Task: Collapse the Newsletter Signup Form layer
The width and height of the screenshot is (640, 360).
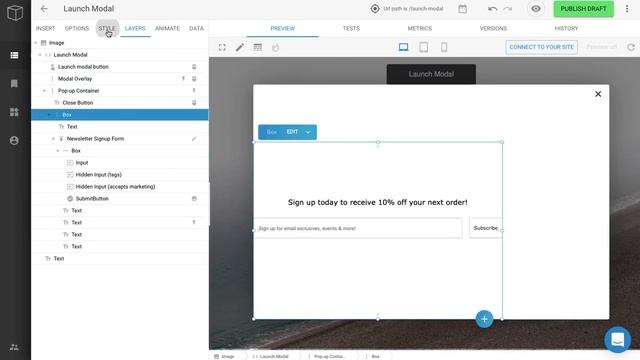Action: (x=53, y=139)
